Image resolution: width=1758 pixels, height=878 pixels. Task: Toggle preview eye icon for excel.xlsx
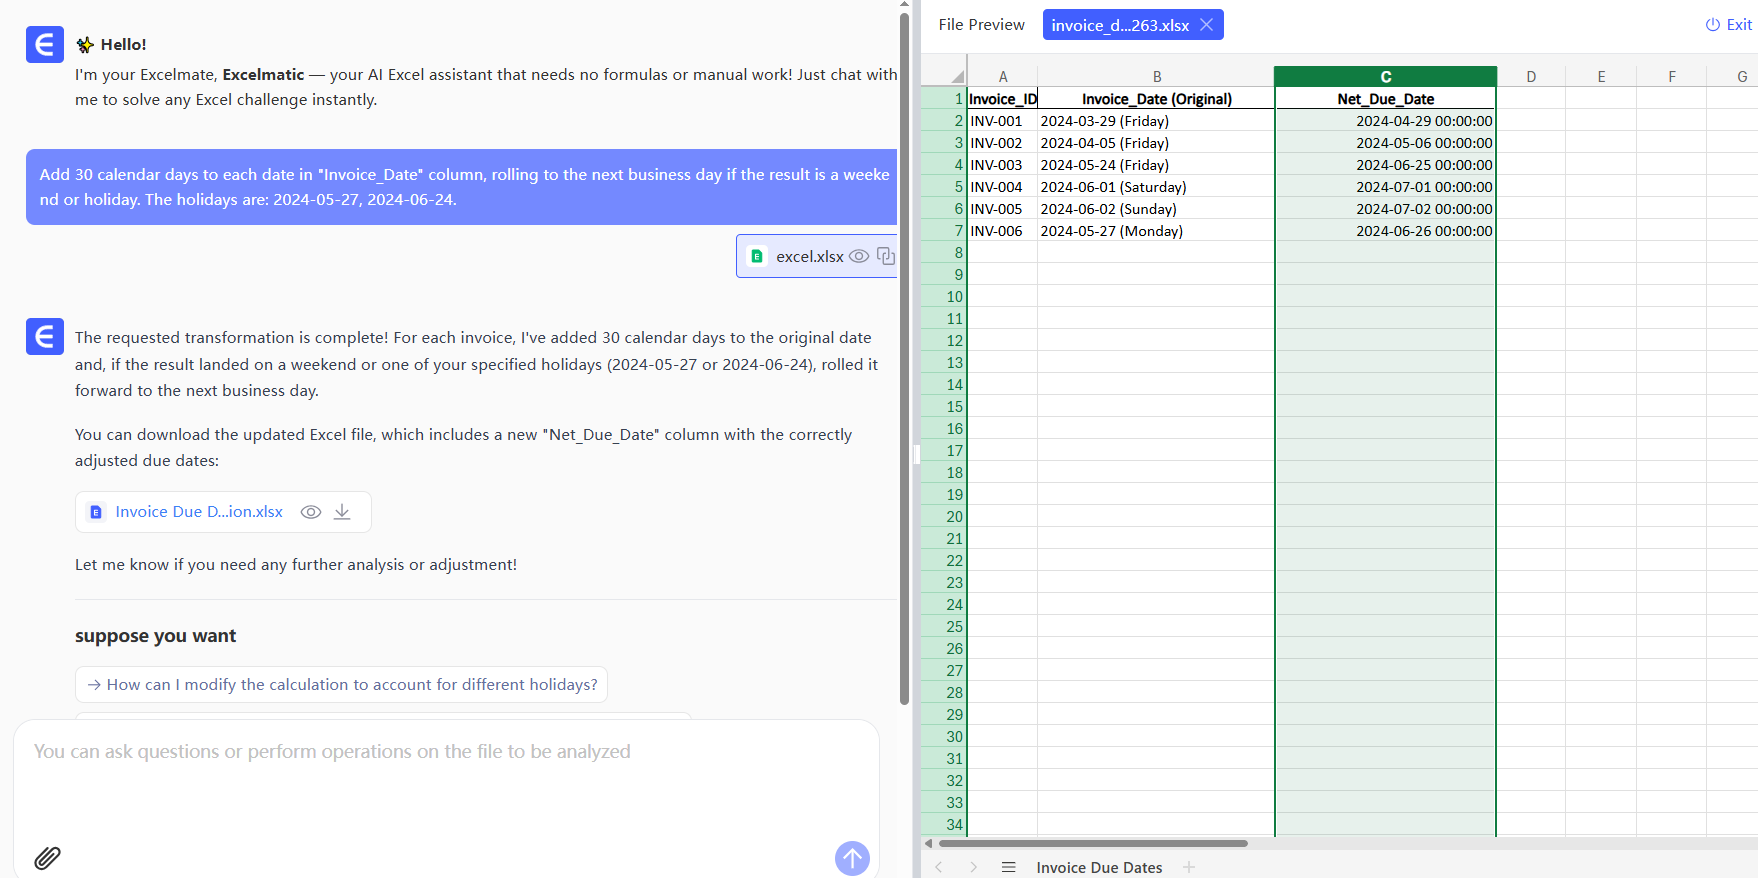point(859,256)
